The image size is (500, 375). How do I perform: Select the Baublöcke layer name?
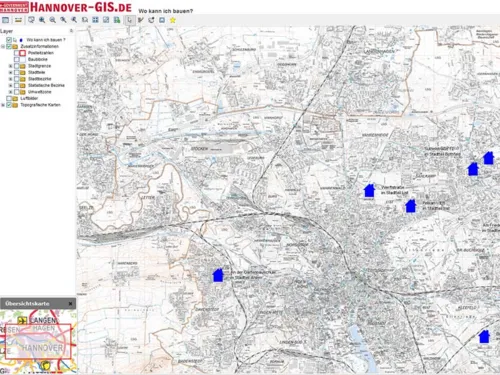point(38,59)
